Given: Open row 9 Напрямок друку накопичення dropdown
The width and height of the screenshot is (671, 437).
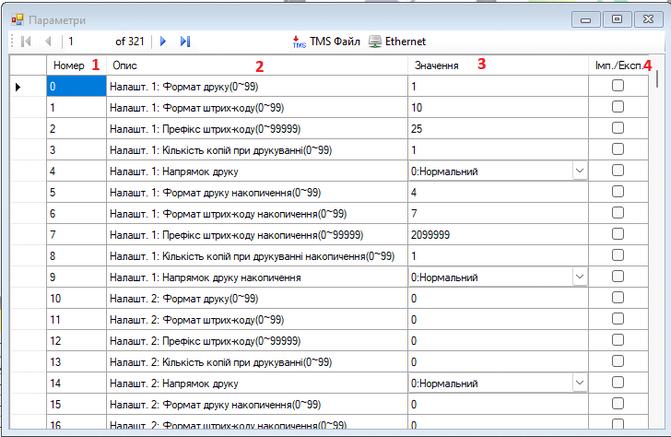Looking at the screenshot, I should [x=579, y=276].
